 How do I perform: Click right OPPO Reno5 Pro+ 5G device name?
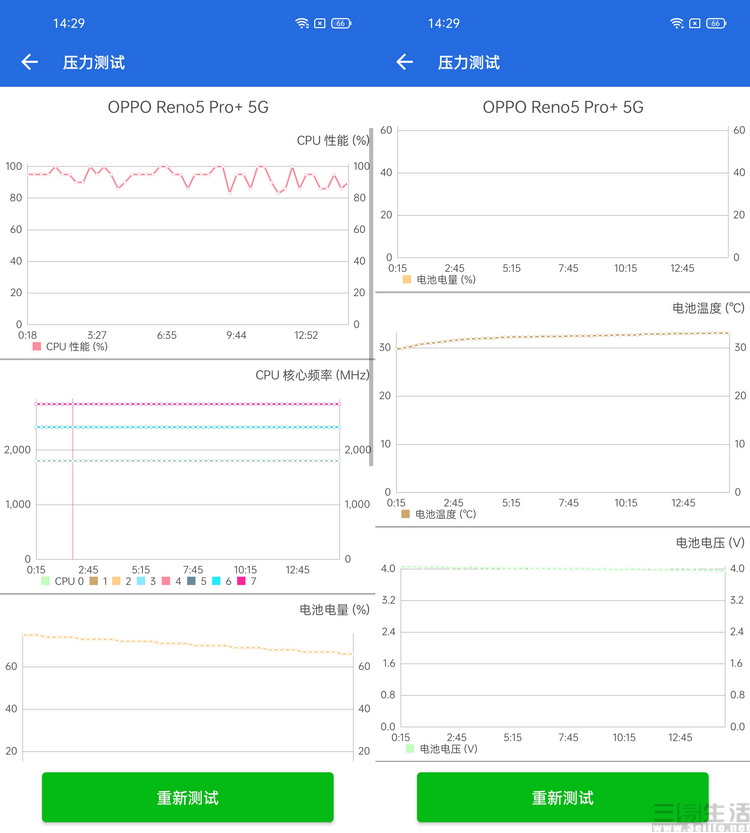(x=563, y=107)
